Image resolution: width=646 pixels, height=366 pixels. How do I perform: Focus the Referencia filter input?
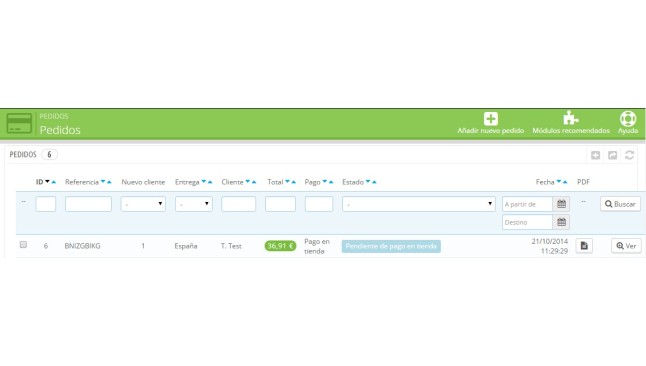pos(88,204)
